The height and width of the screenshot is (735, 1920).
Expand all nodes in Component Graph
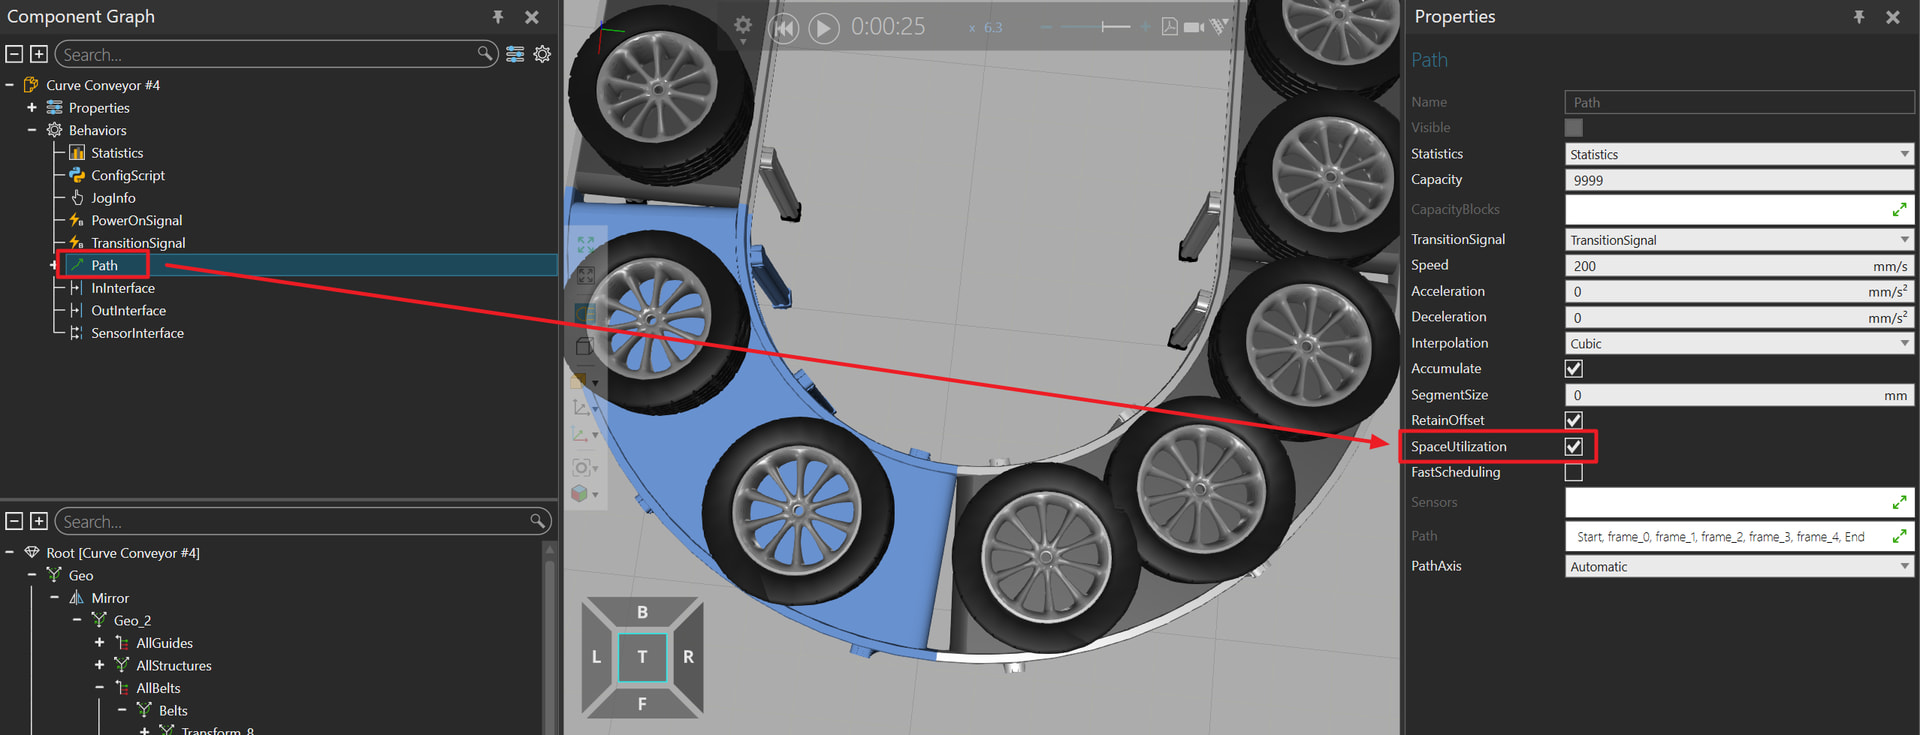coord(39,54)
